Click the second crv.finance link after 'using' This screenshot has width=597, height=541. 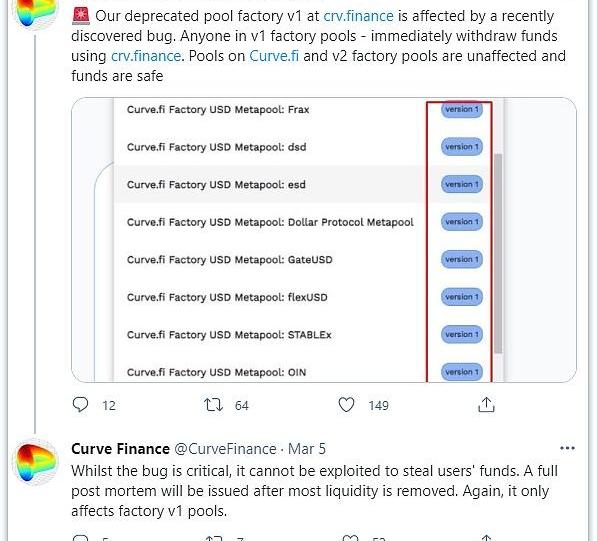pyautogui.click(x=146, y=56)
